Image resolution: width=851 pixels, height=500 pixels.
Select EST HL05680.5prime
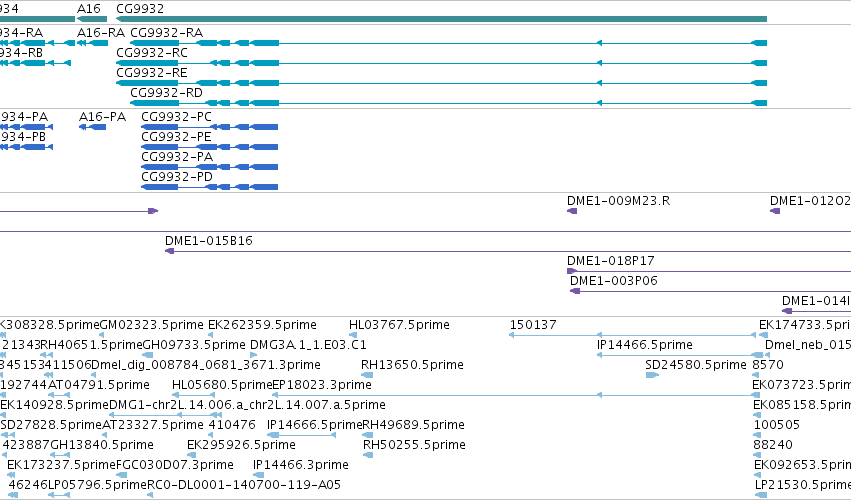(x=222, y=385)
